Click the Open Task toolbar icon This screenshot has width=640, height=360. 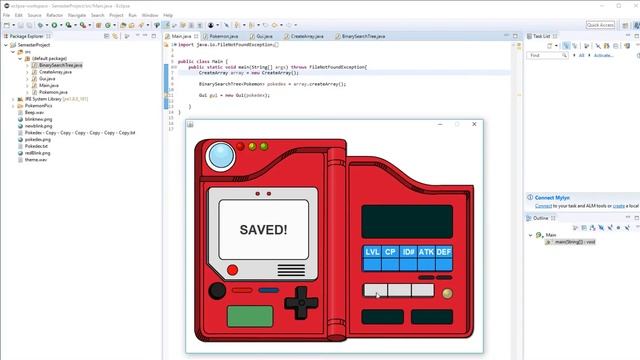(131, 25)
